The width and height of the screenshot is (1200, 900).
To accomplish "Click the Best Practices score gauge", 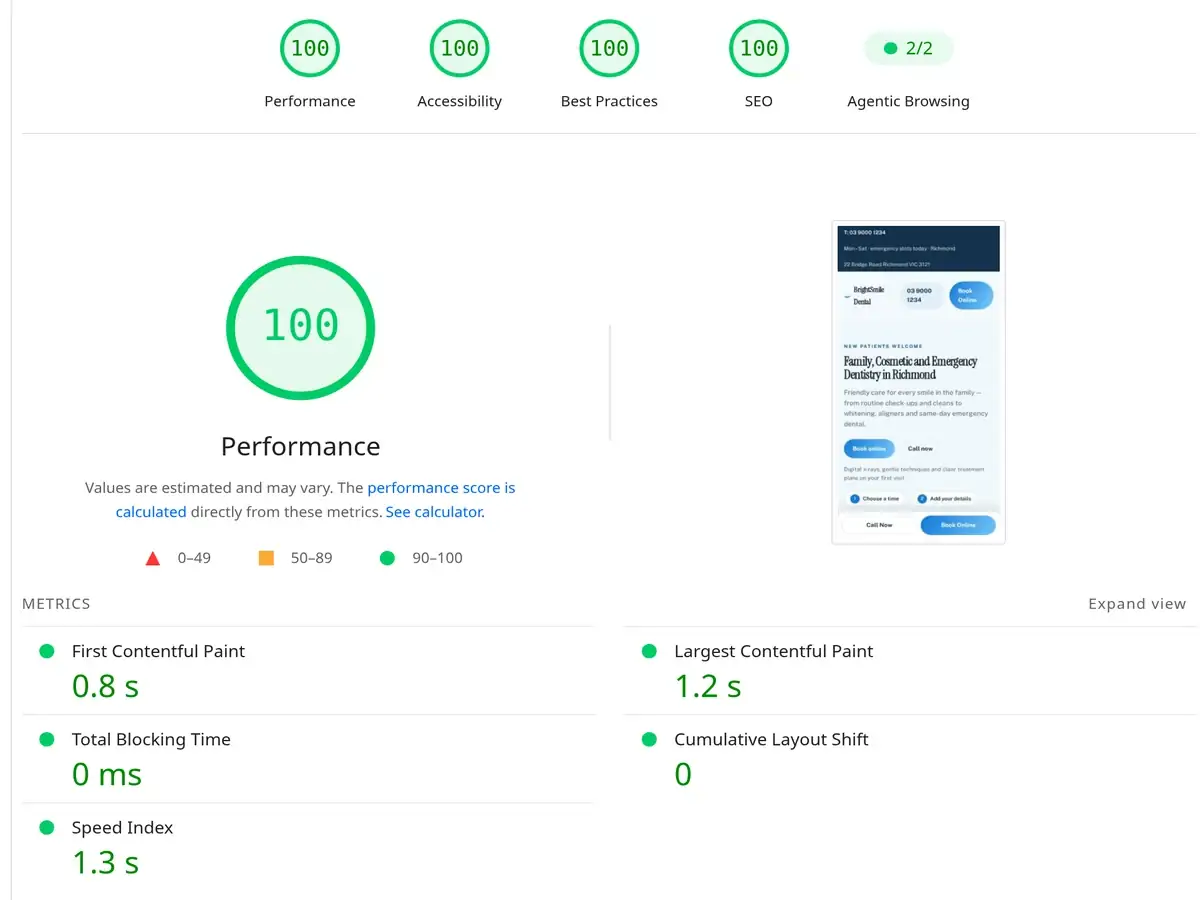I will click(x=609, y=48).
